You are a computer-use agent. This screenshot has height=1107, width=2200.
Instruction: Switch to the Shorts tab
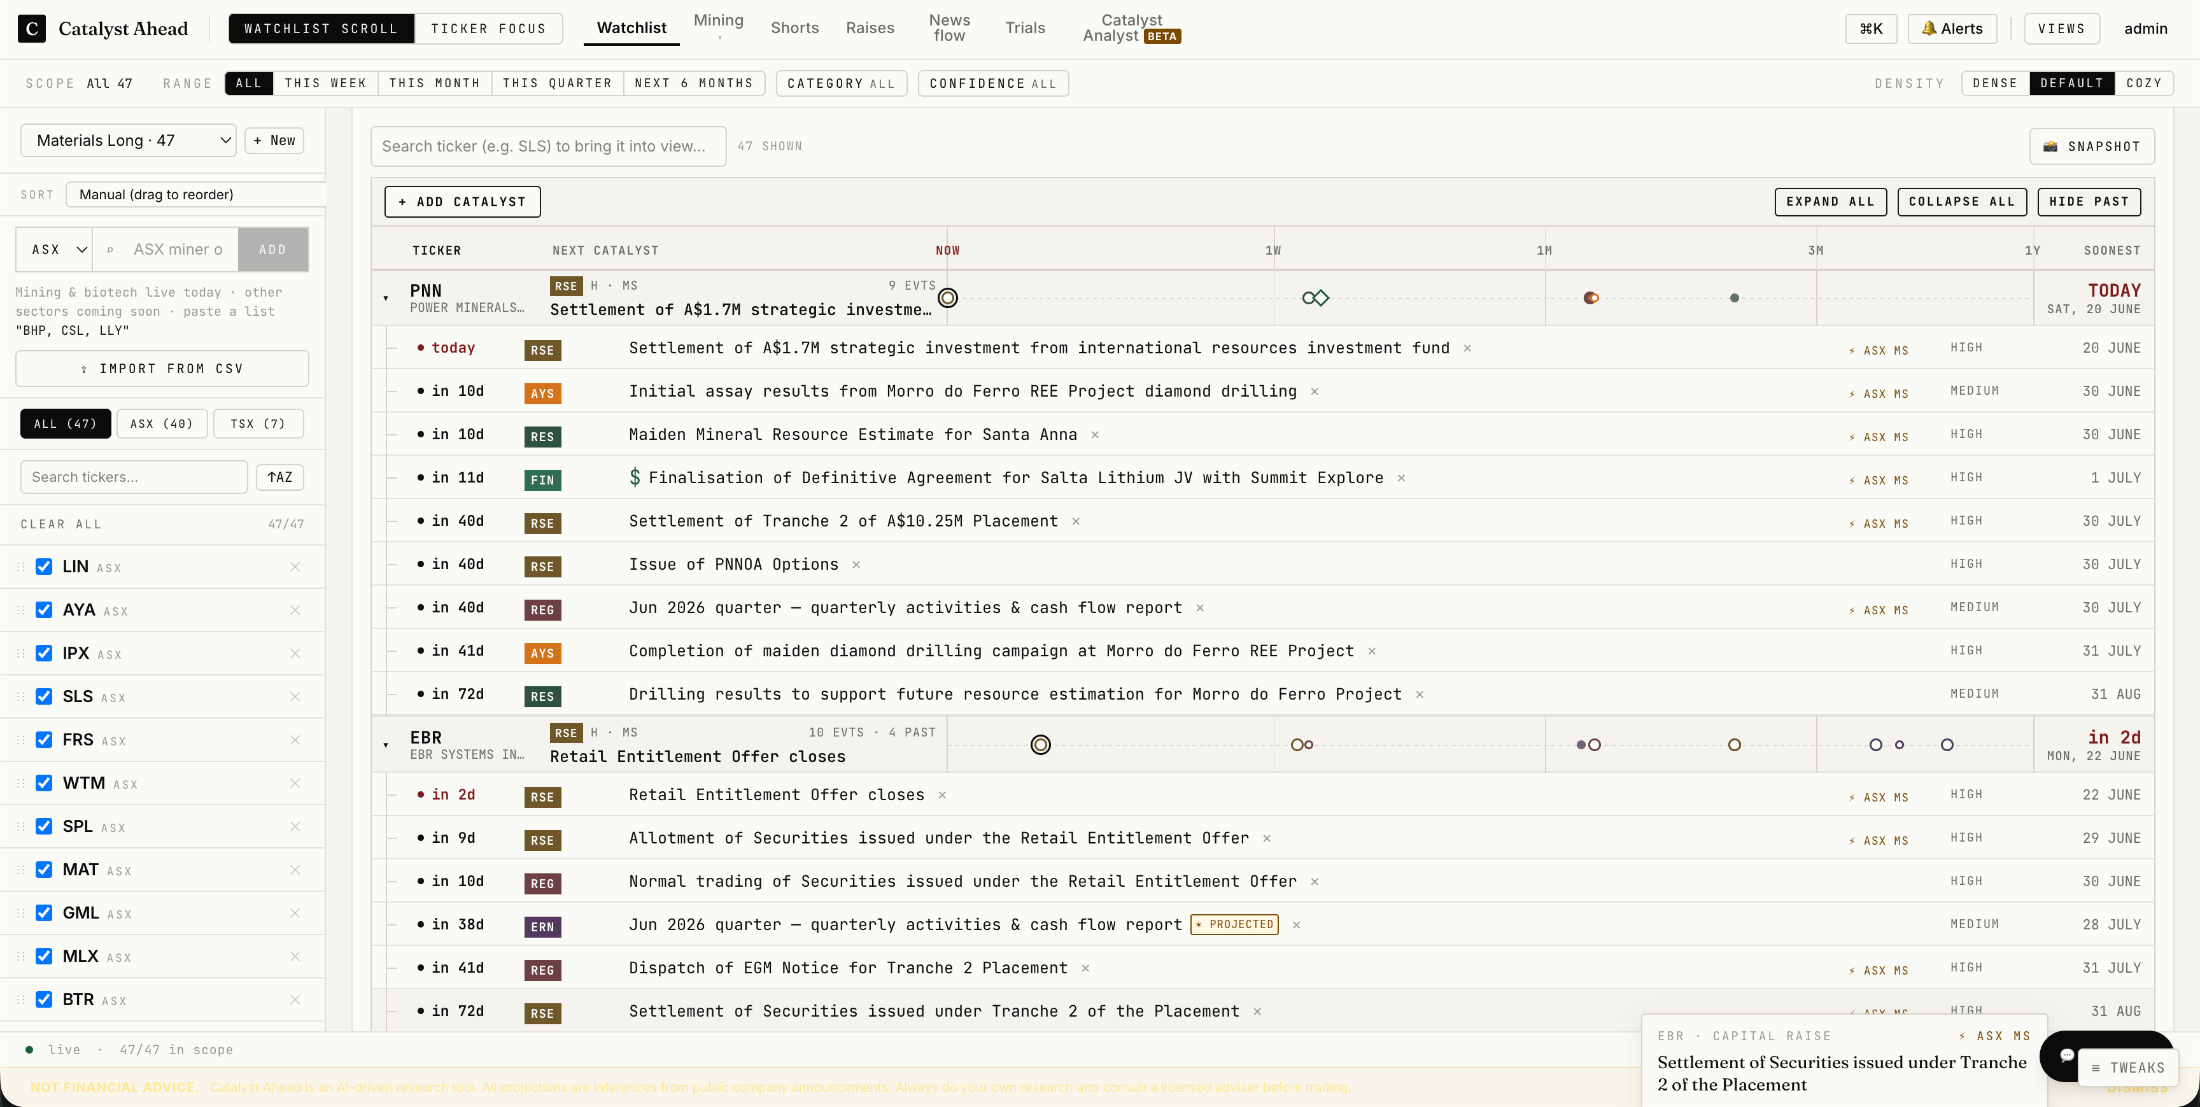[x=795, y=28]
